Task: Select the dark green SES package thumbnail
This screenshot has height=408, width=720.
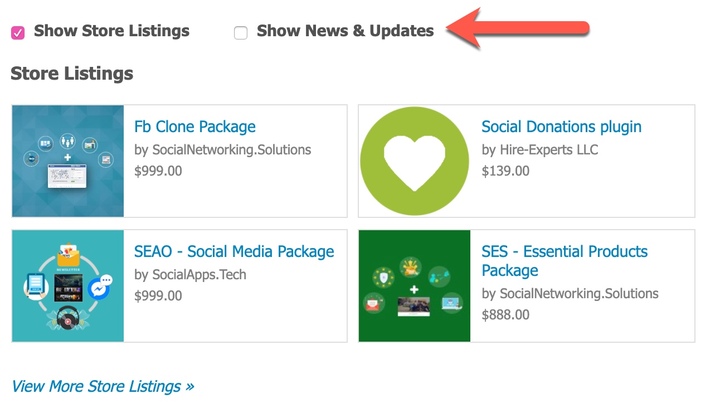Action: [x=415, y=286]
